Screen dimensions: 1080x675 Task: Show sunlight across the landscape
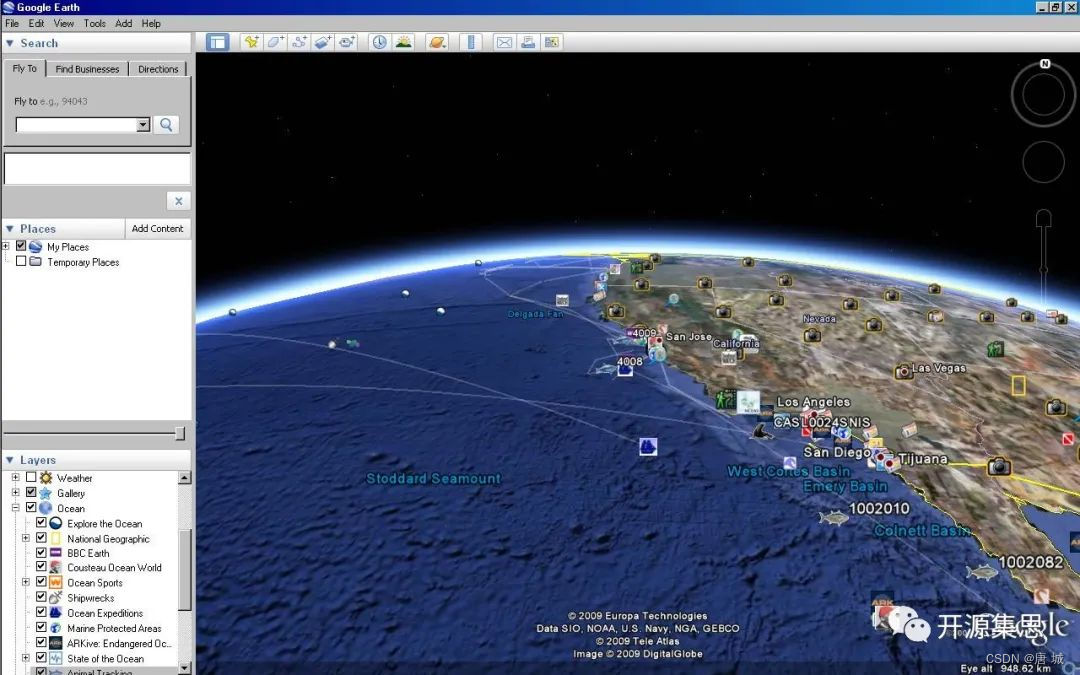pos(404,42)
